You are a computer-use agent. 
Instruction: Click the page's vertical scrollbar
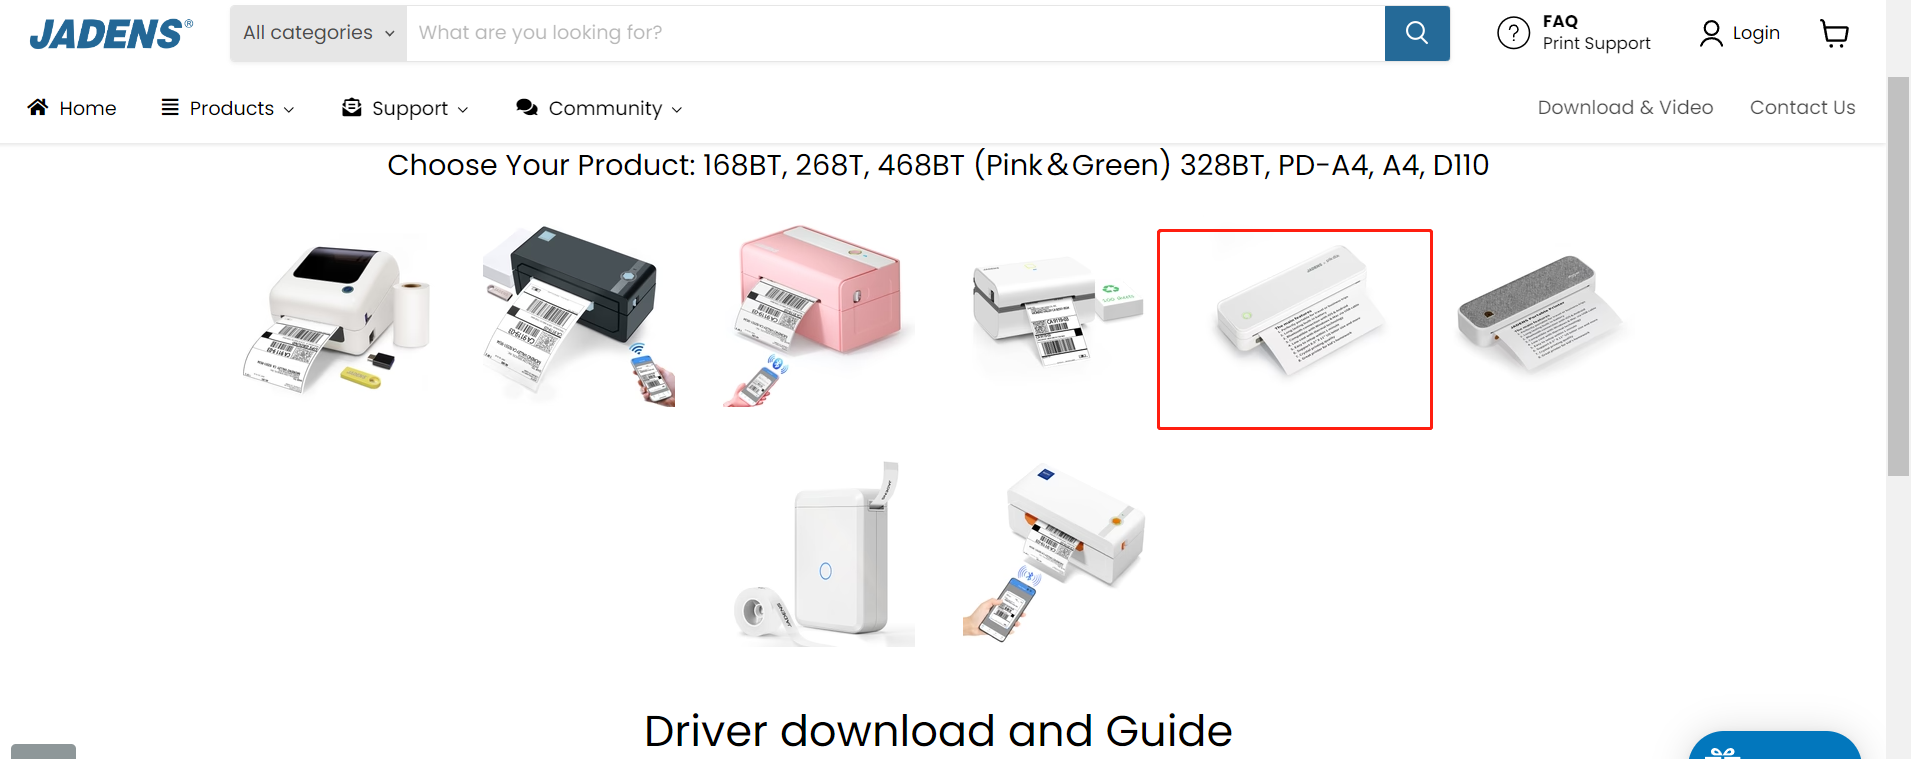click(x=1898, y=276)
